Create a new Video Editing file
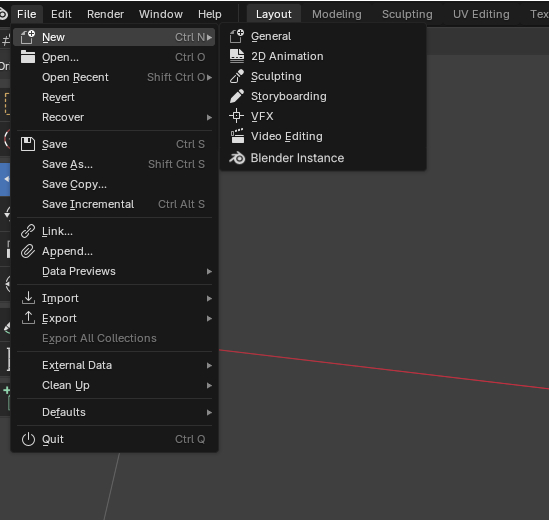The height and width of the screenshot is (520, 549). point(323,136)
